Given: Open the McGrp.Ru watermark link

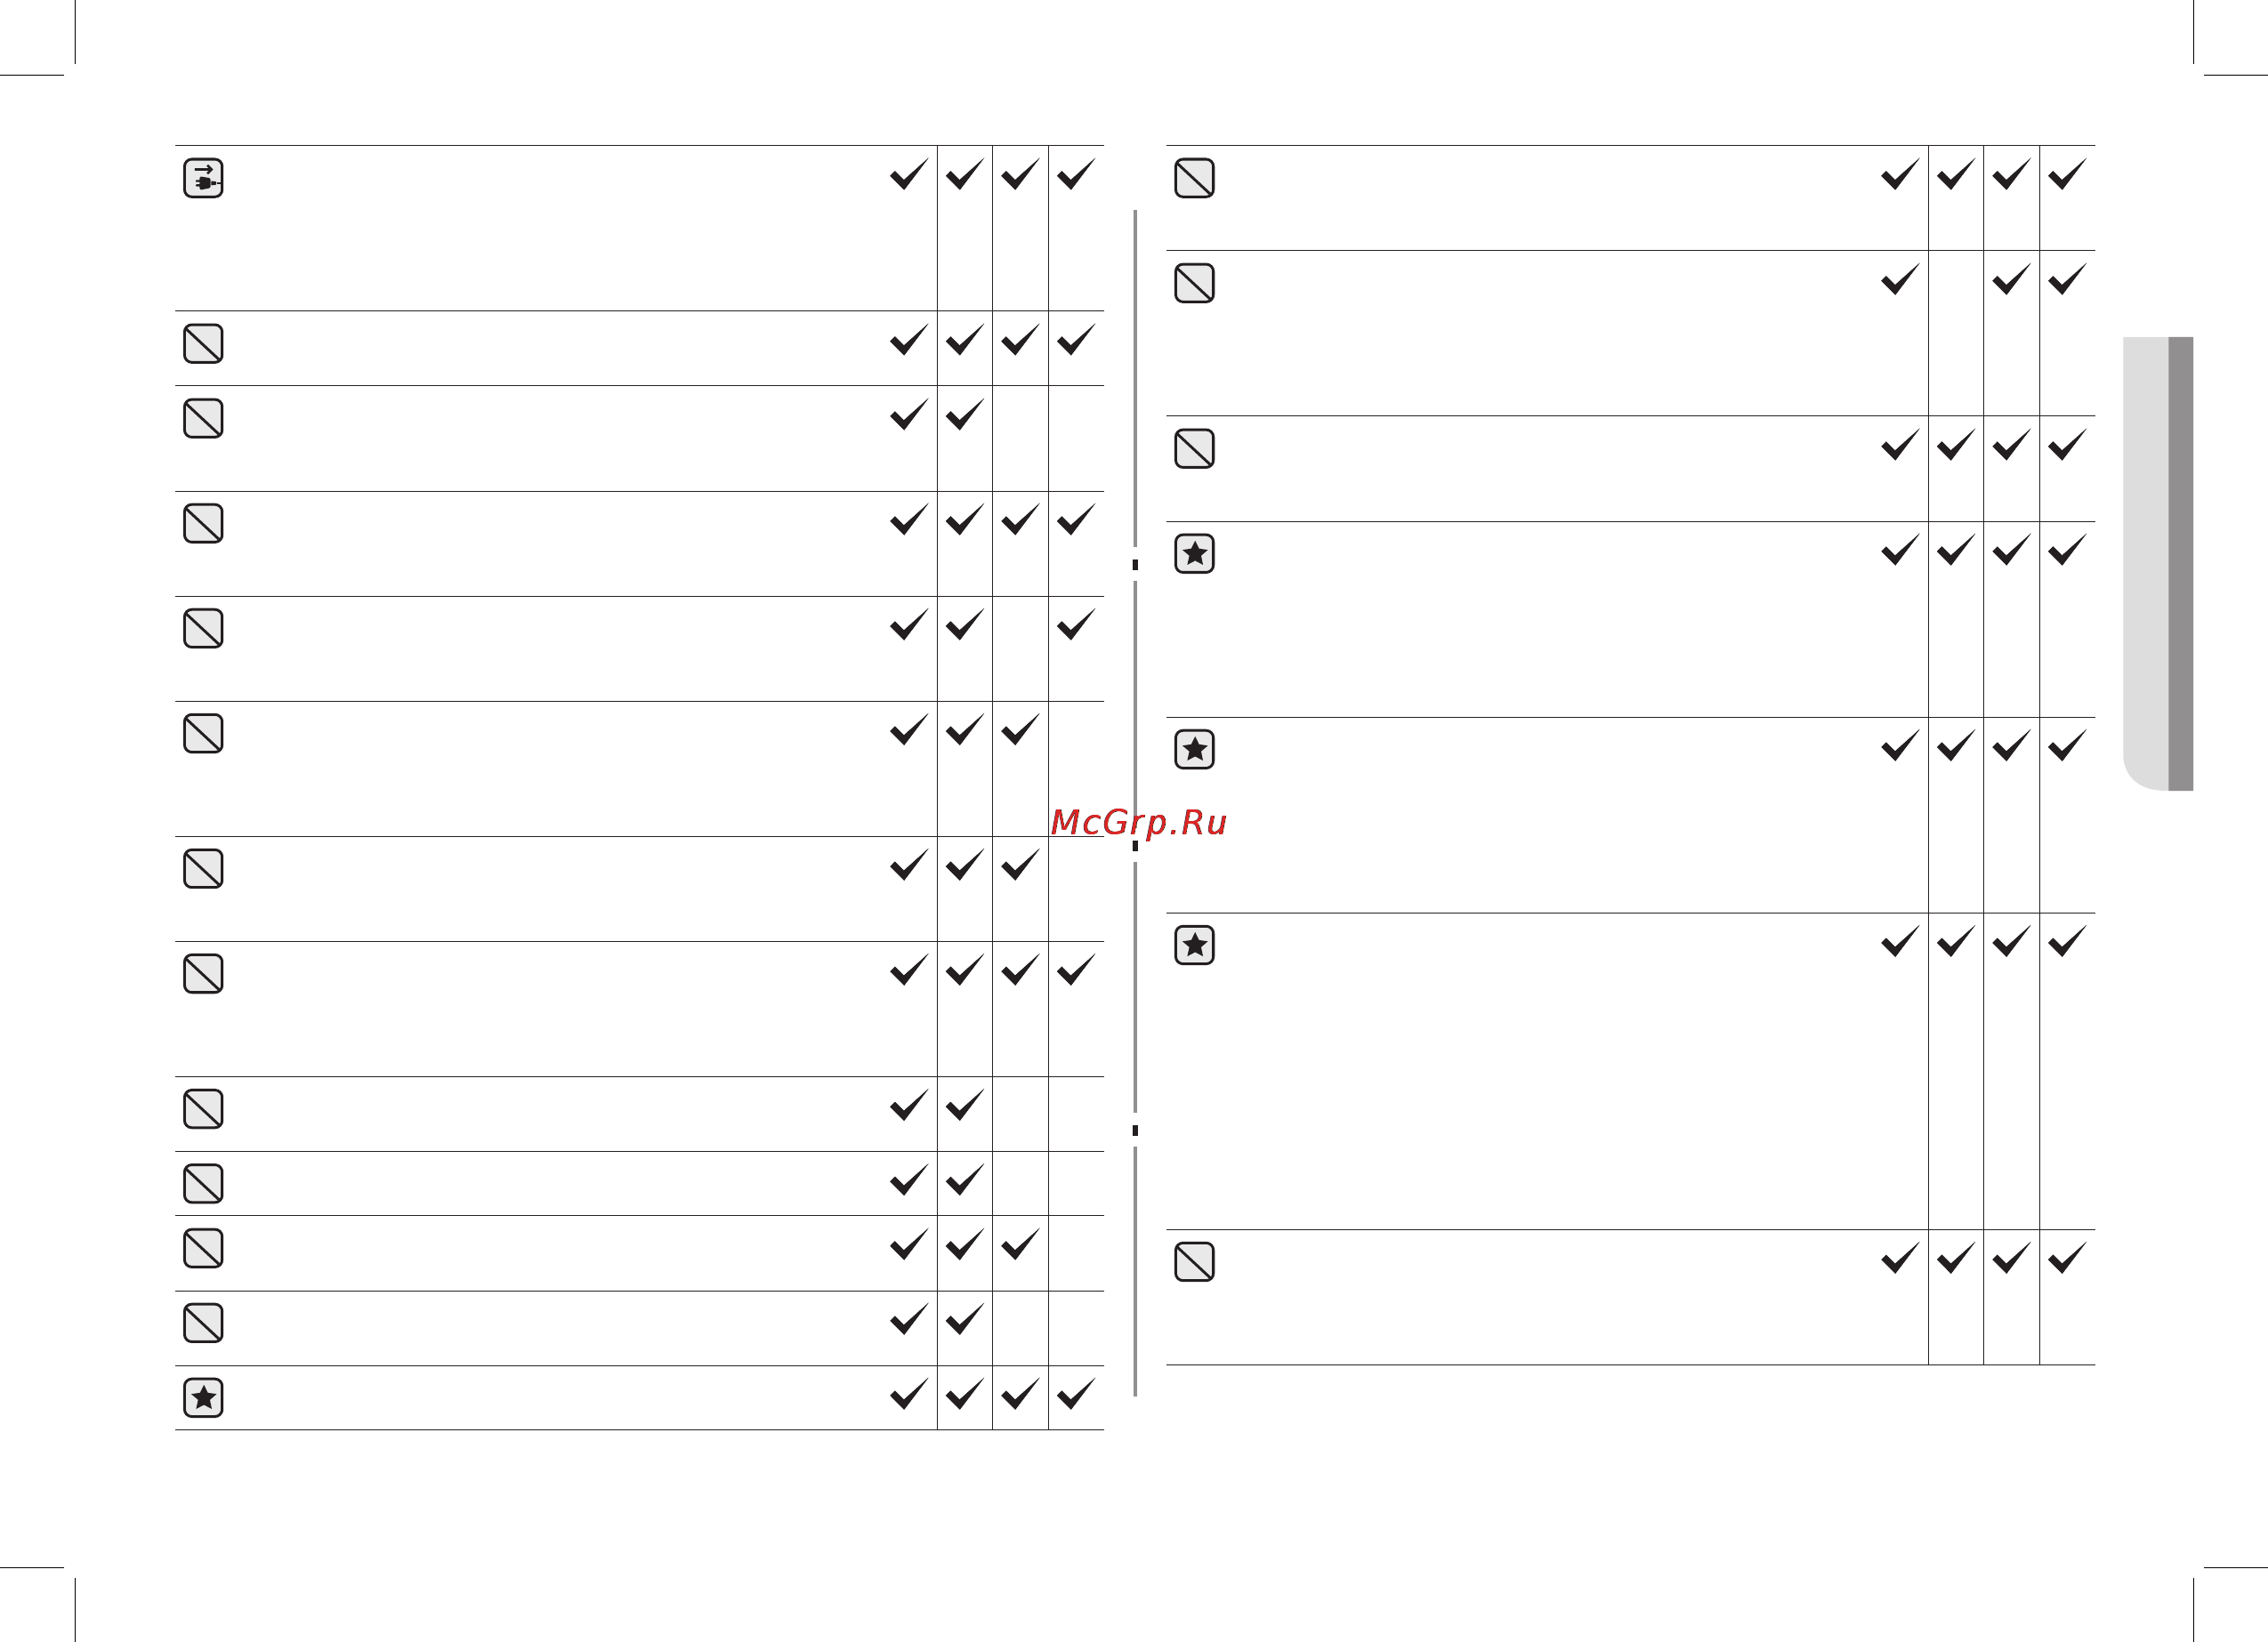Looking at the screenshot, I should [1138, 822].
